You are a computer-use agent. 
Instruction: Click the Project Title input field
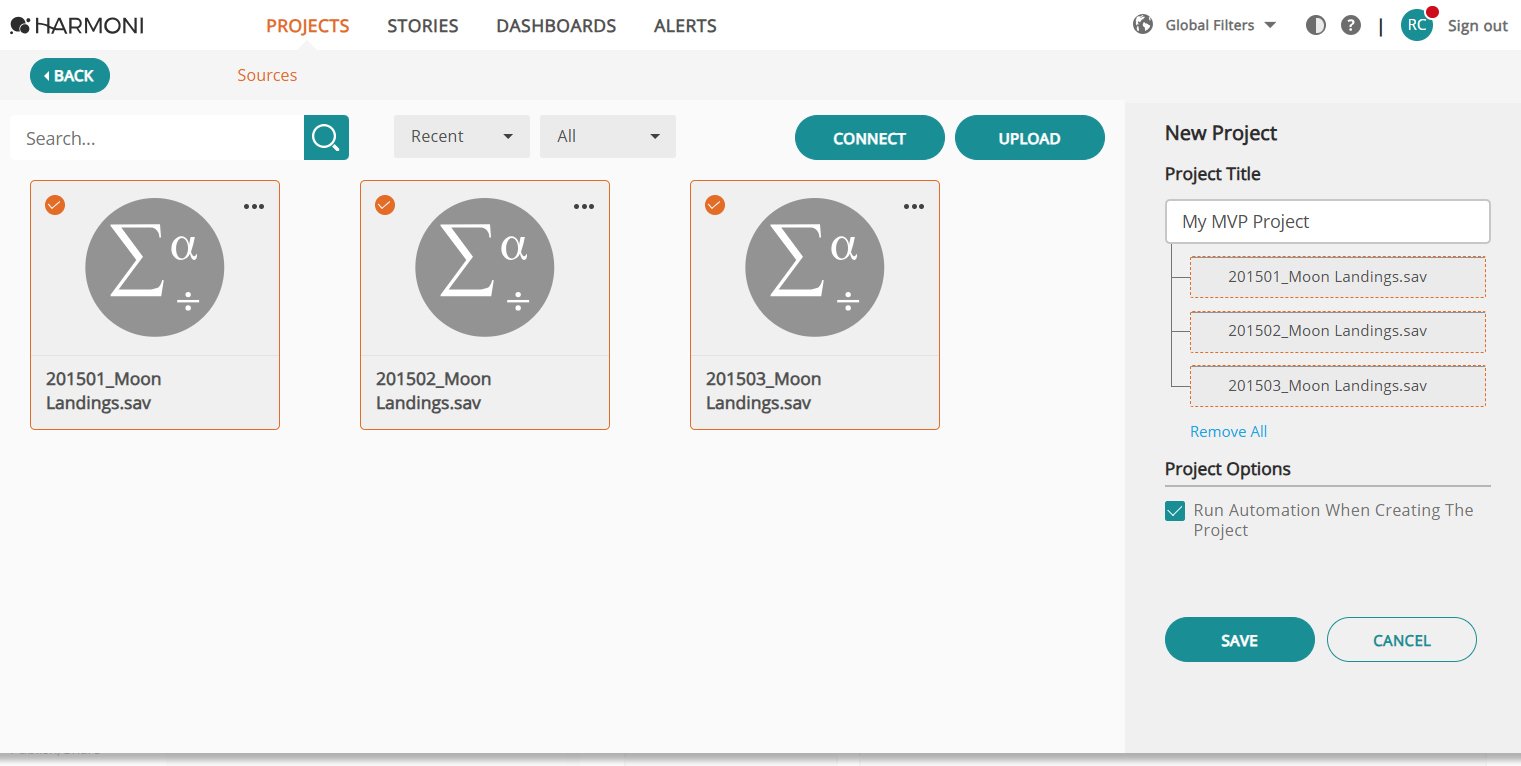(1328, 222)
